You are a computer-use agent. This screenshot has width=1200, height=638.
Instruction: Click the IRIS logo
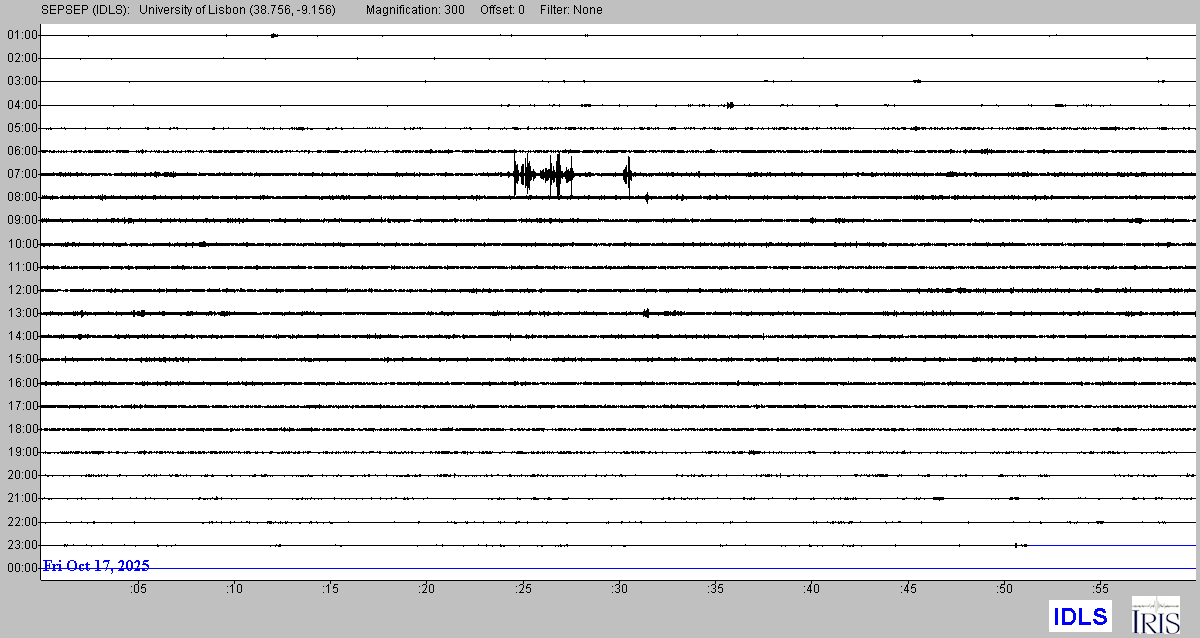point(1155,615)
